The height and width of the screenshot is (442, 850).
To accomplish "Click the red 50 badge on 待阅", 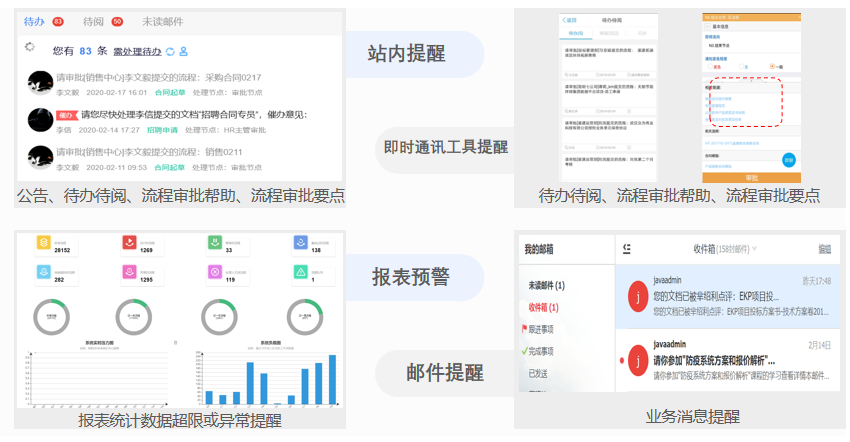I will coord(117,22).
